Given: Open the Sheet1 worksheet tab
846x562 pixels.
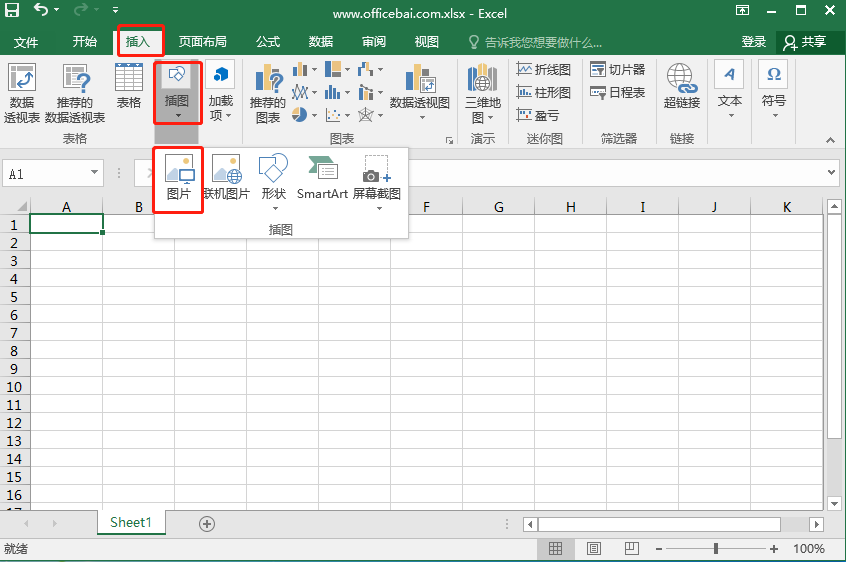Looking at the screenshot, I should [131, 522].
